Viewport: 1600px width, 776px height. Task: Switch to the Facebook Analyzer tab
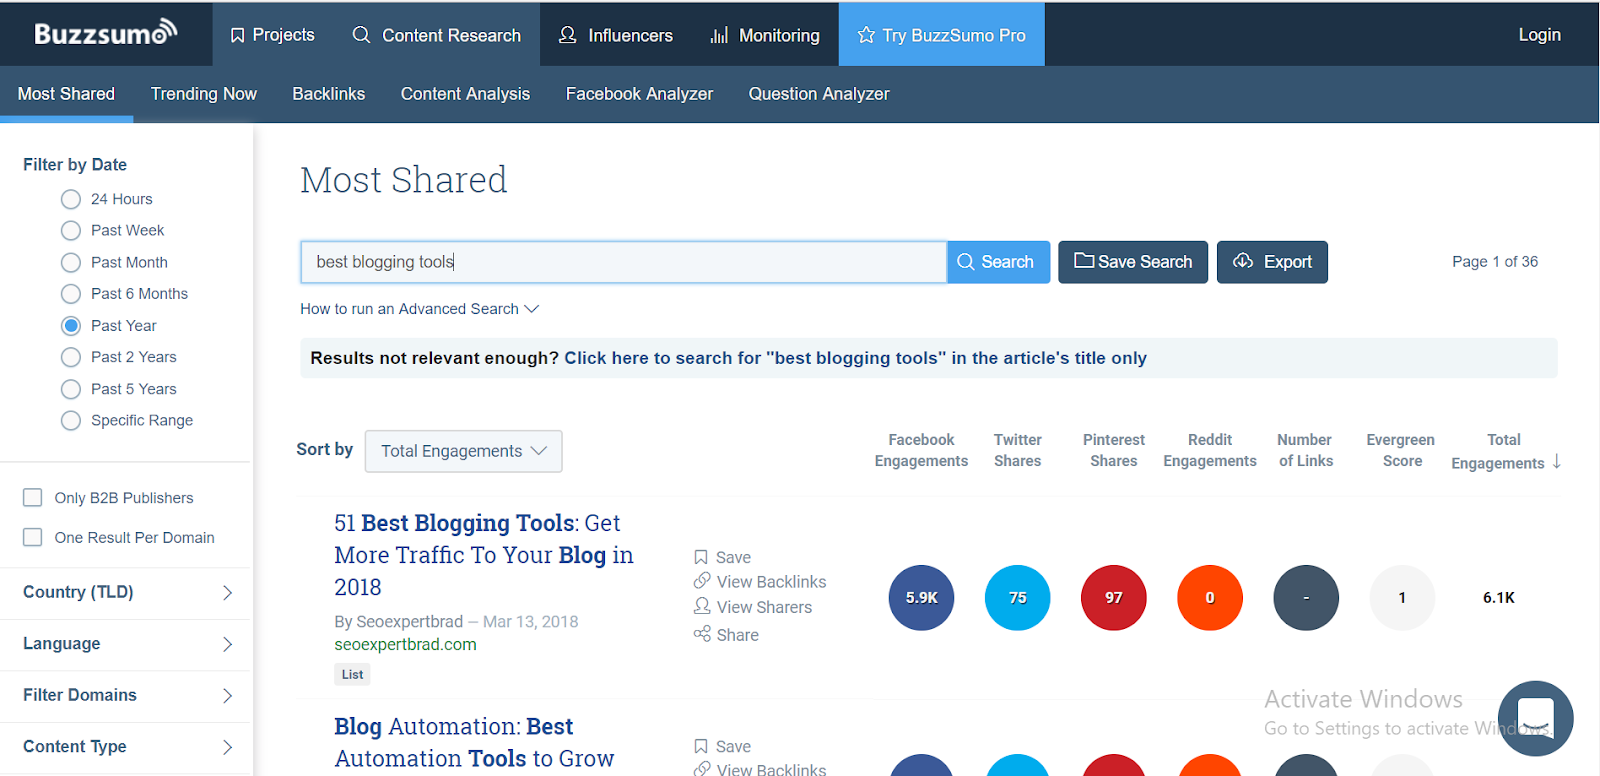coord(640,94)
